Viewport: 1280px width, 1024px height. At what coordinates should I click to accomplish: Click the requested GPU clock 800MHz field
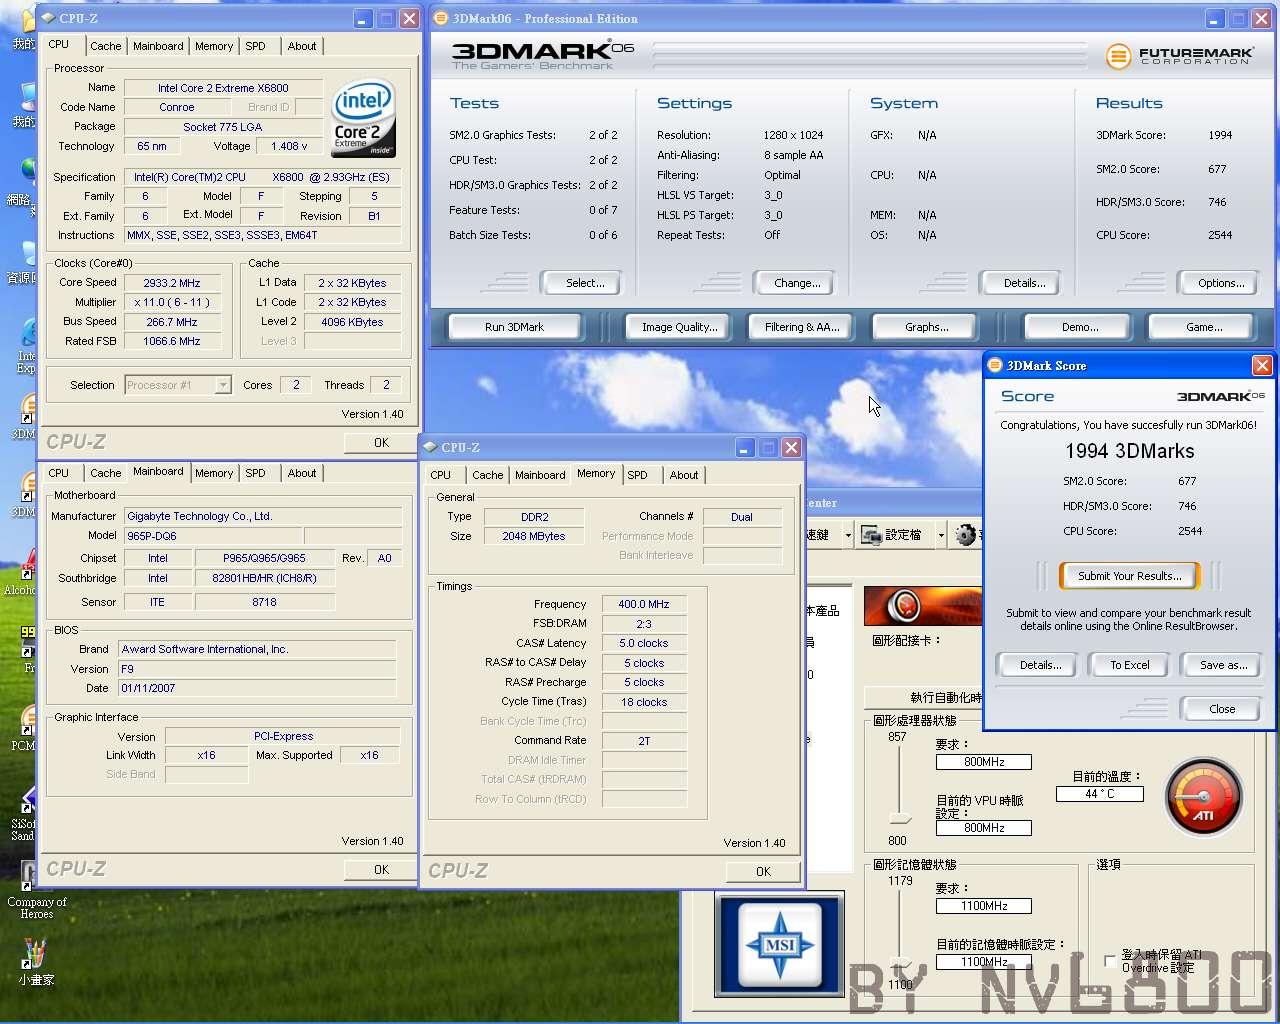(983, 762)
